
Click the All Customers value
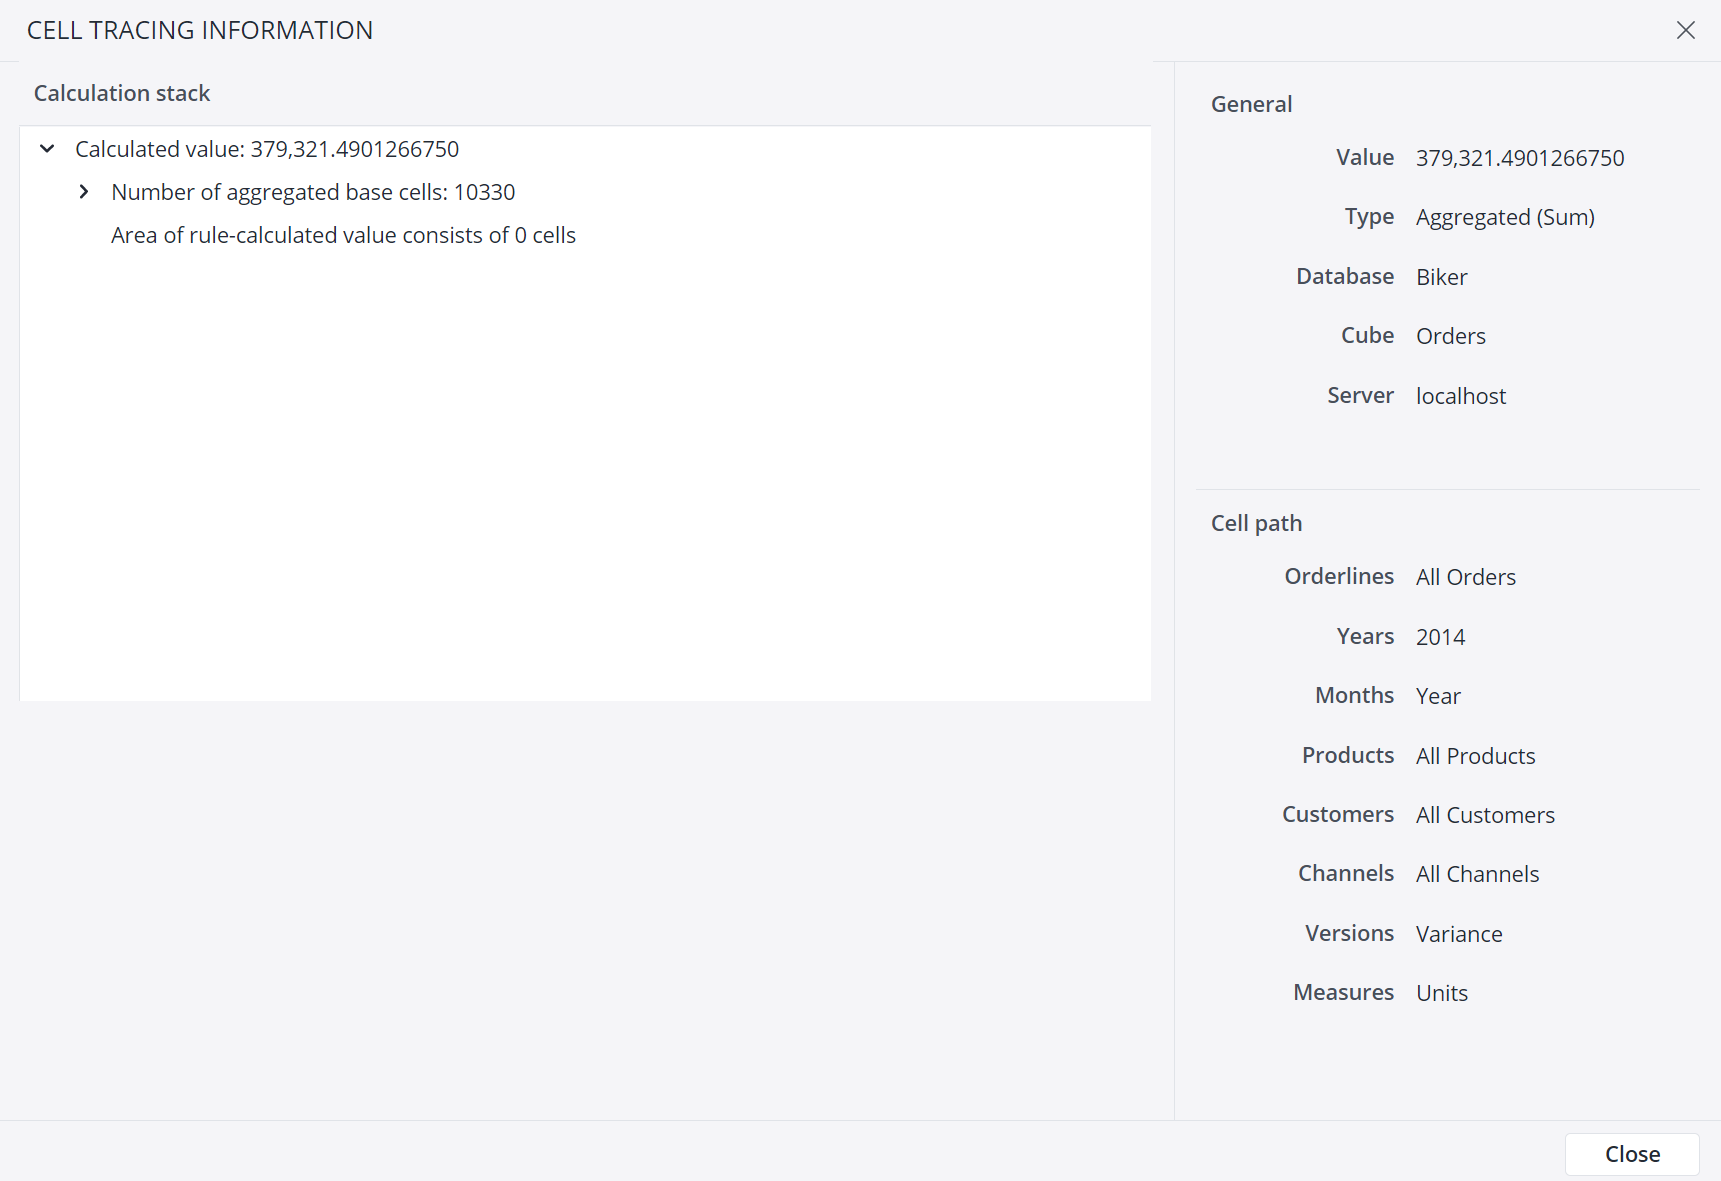pos(1485,815)
